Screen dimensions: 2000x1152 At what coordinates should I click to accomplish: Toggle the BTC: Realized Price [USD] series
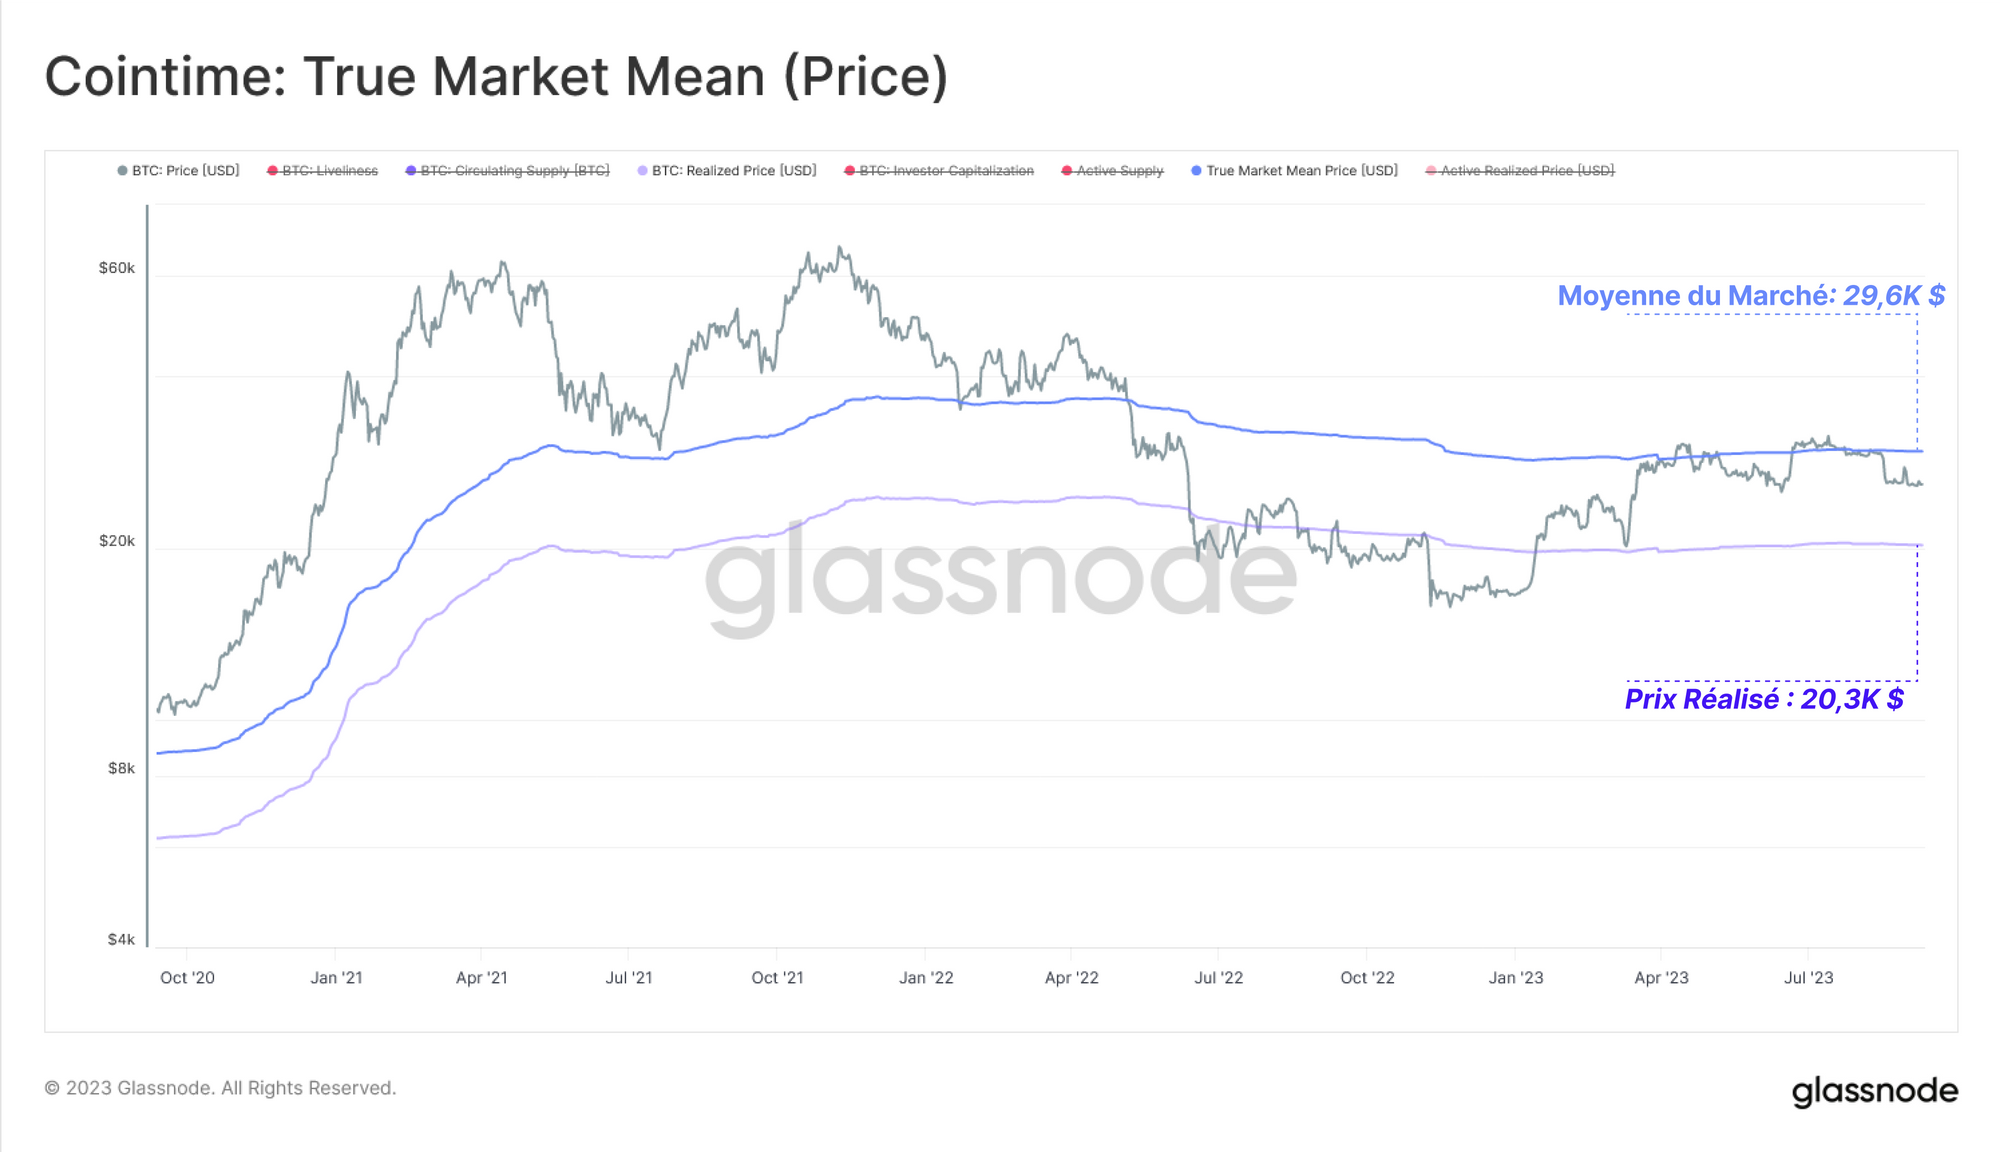[727, 171]
